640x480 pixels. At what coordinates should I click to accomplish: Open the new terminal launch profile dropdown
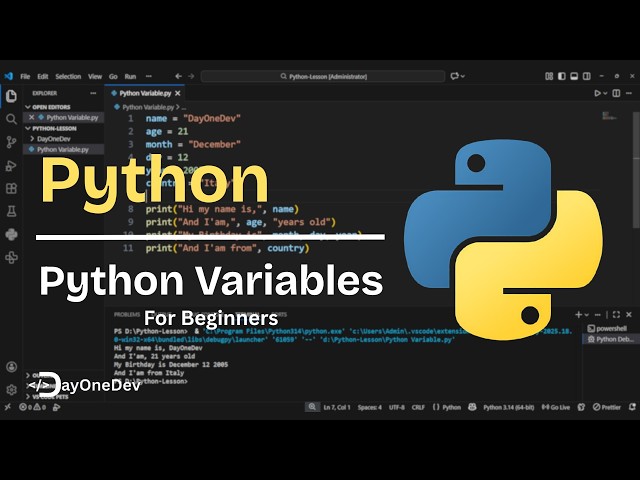point(587,315)
